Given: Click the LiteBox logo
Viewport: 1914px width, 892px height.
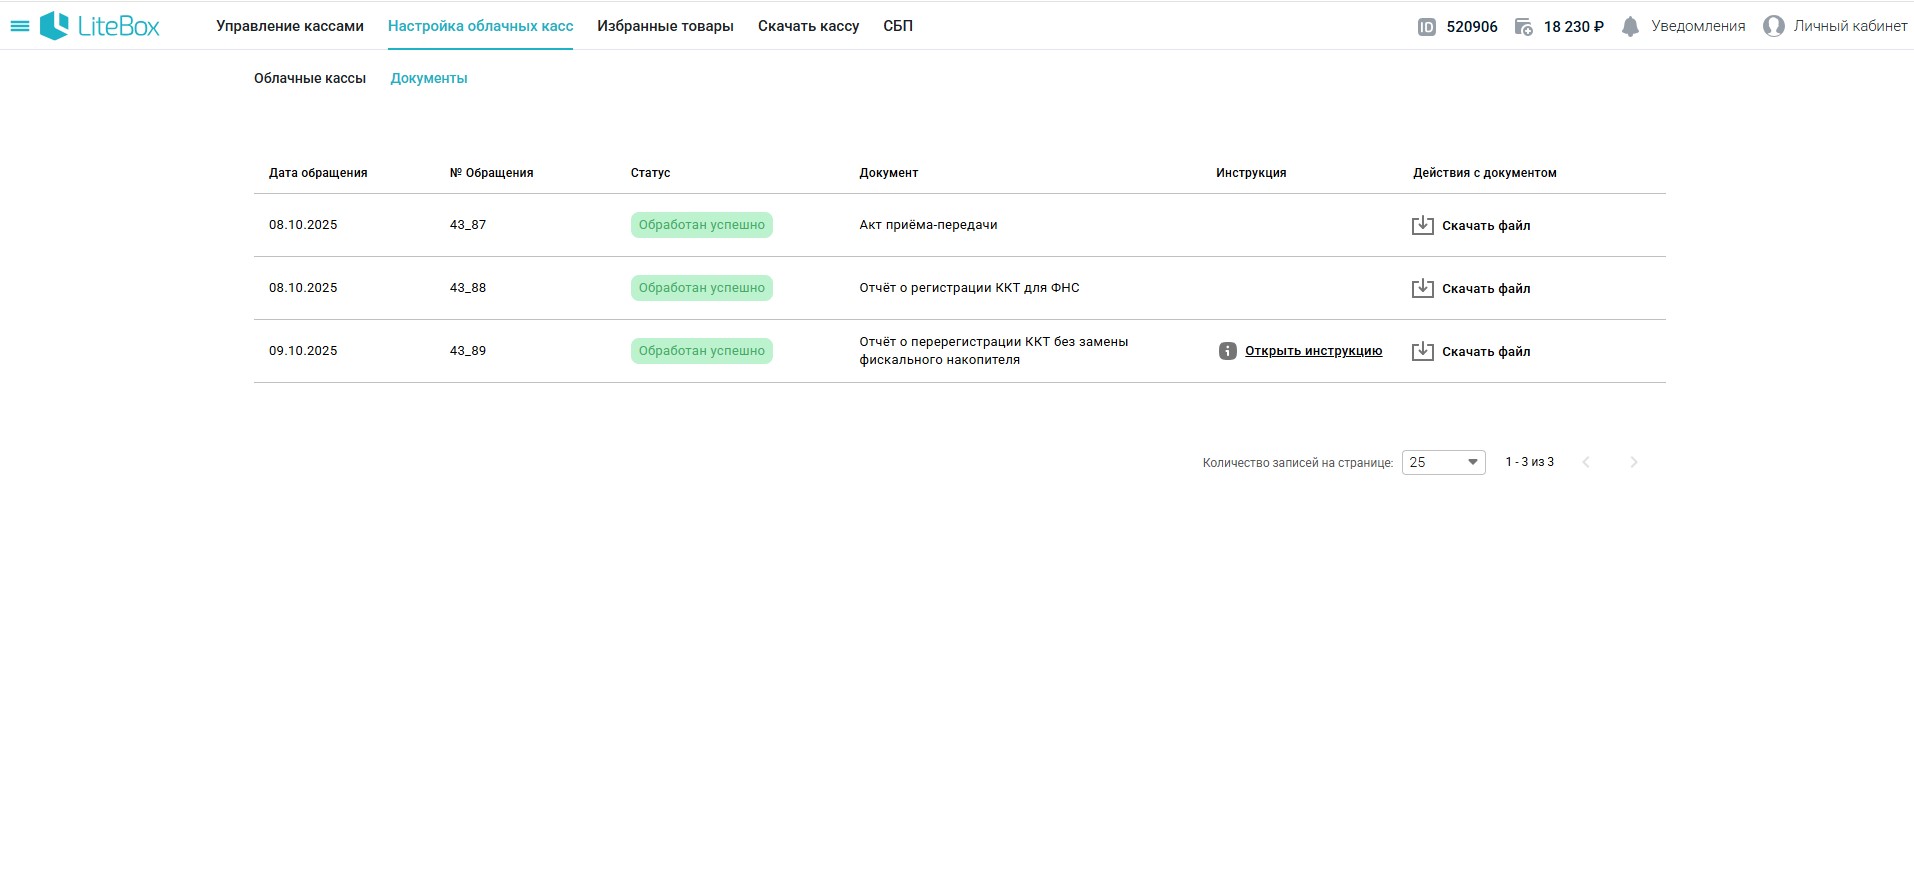Looking at the screenshot, I should [100, 26].
